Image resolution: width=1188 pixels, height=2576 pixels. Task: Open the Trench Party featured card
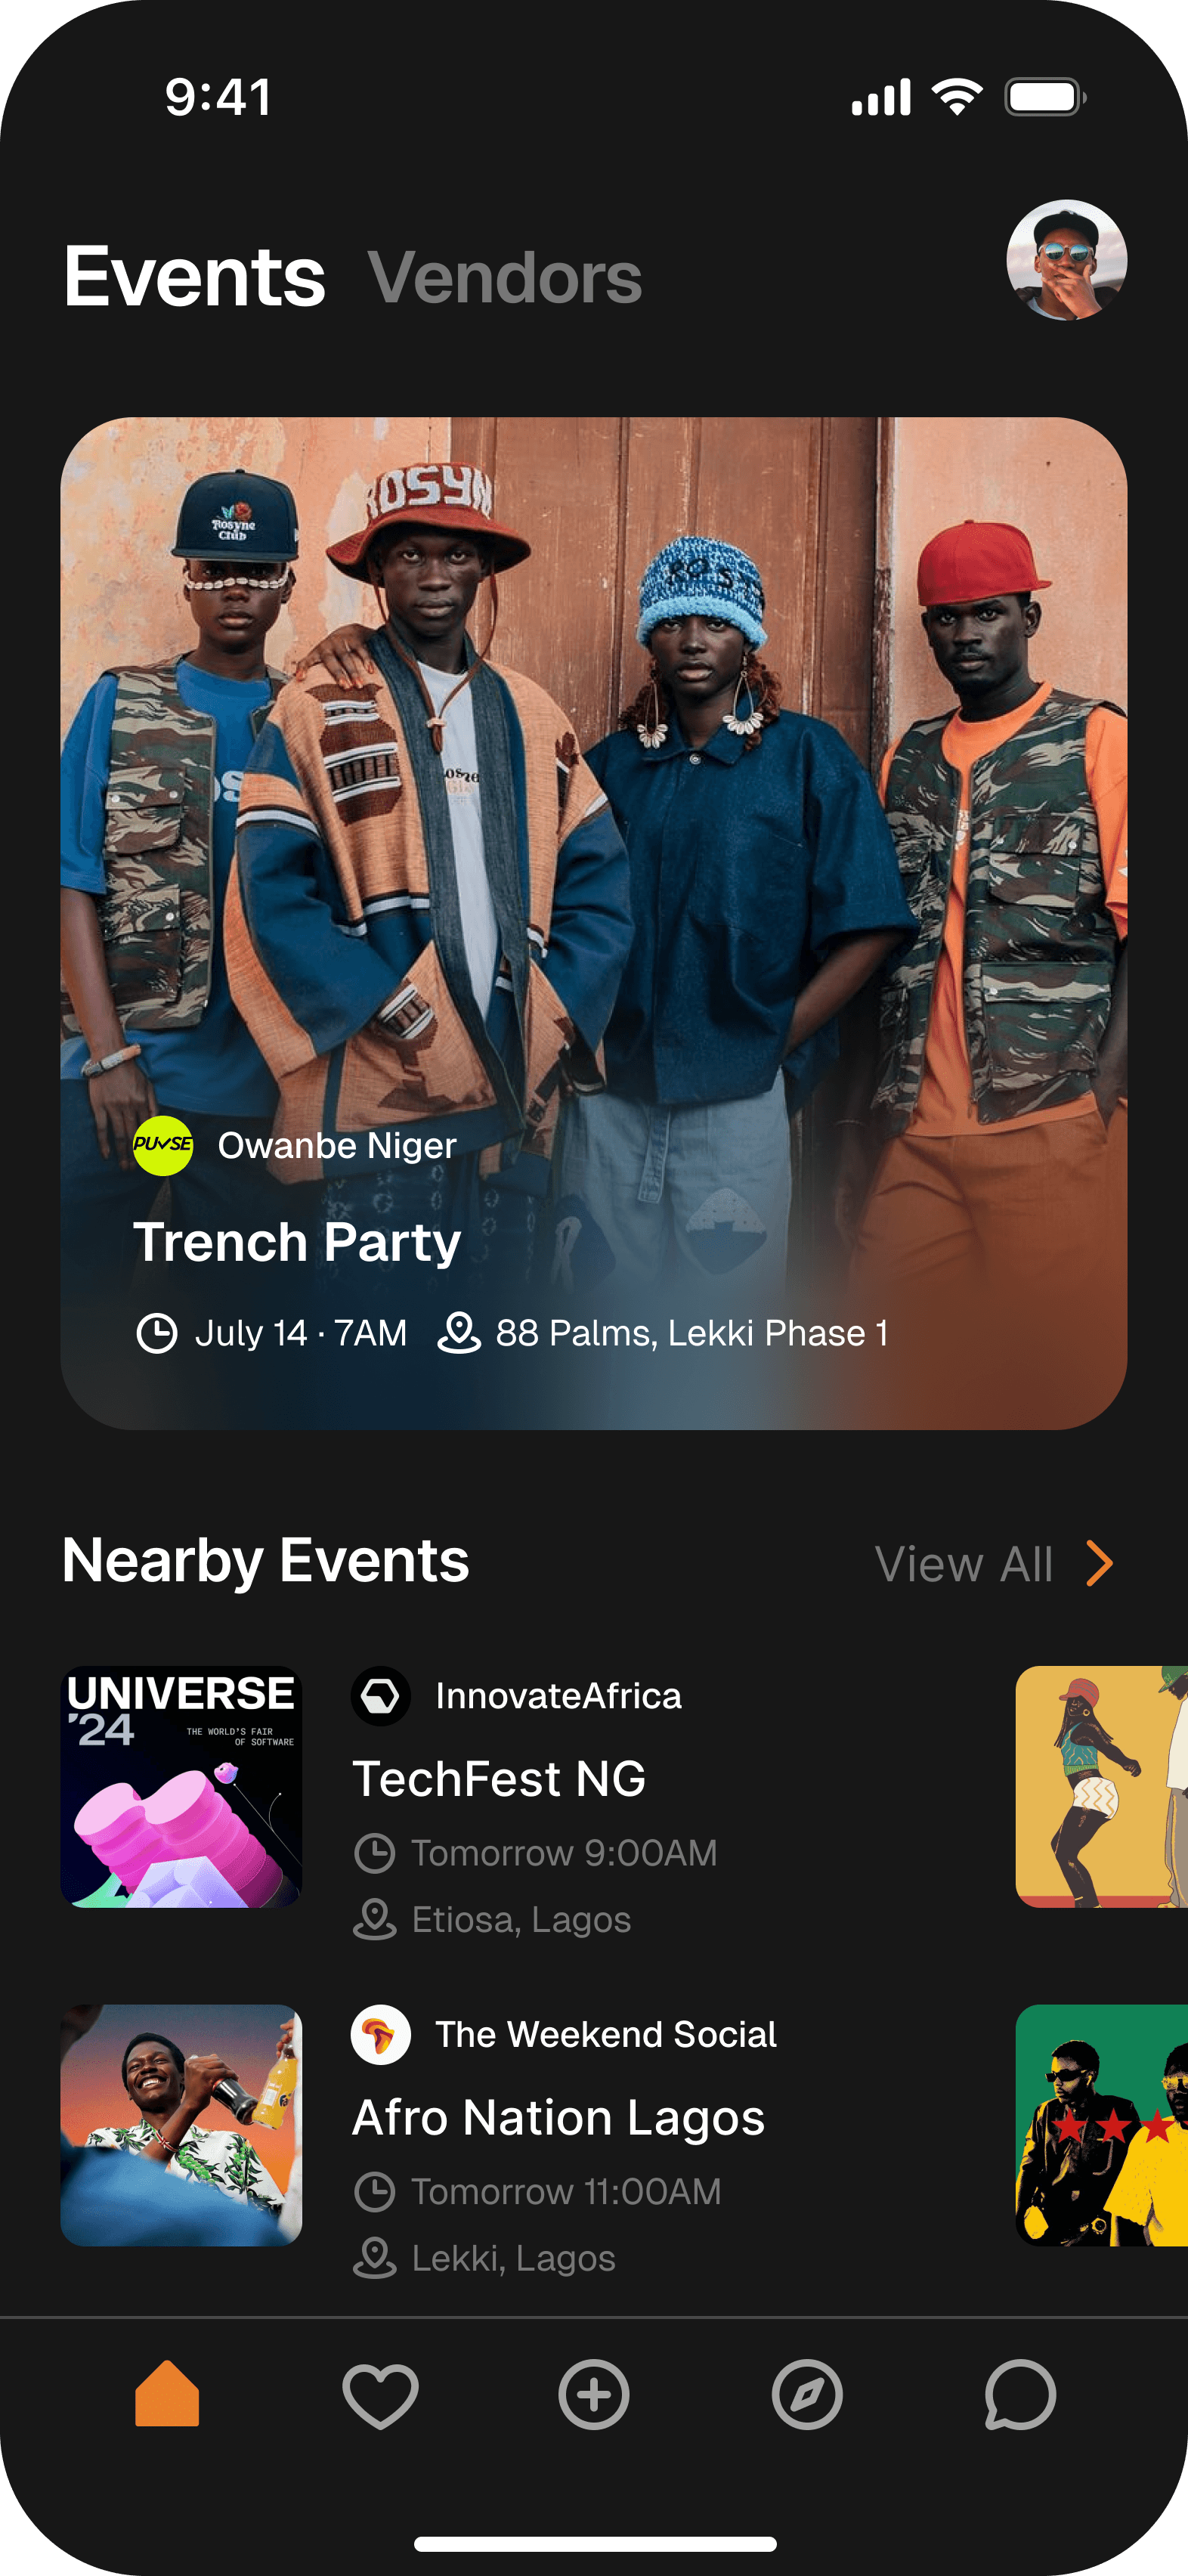pyautogui.click(x=594, y=923)
